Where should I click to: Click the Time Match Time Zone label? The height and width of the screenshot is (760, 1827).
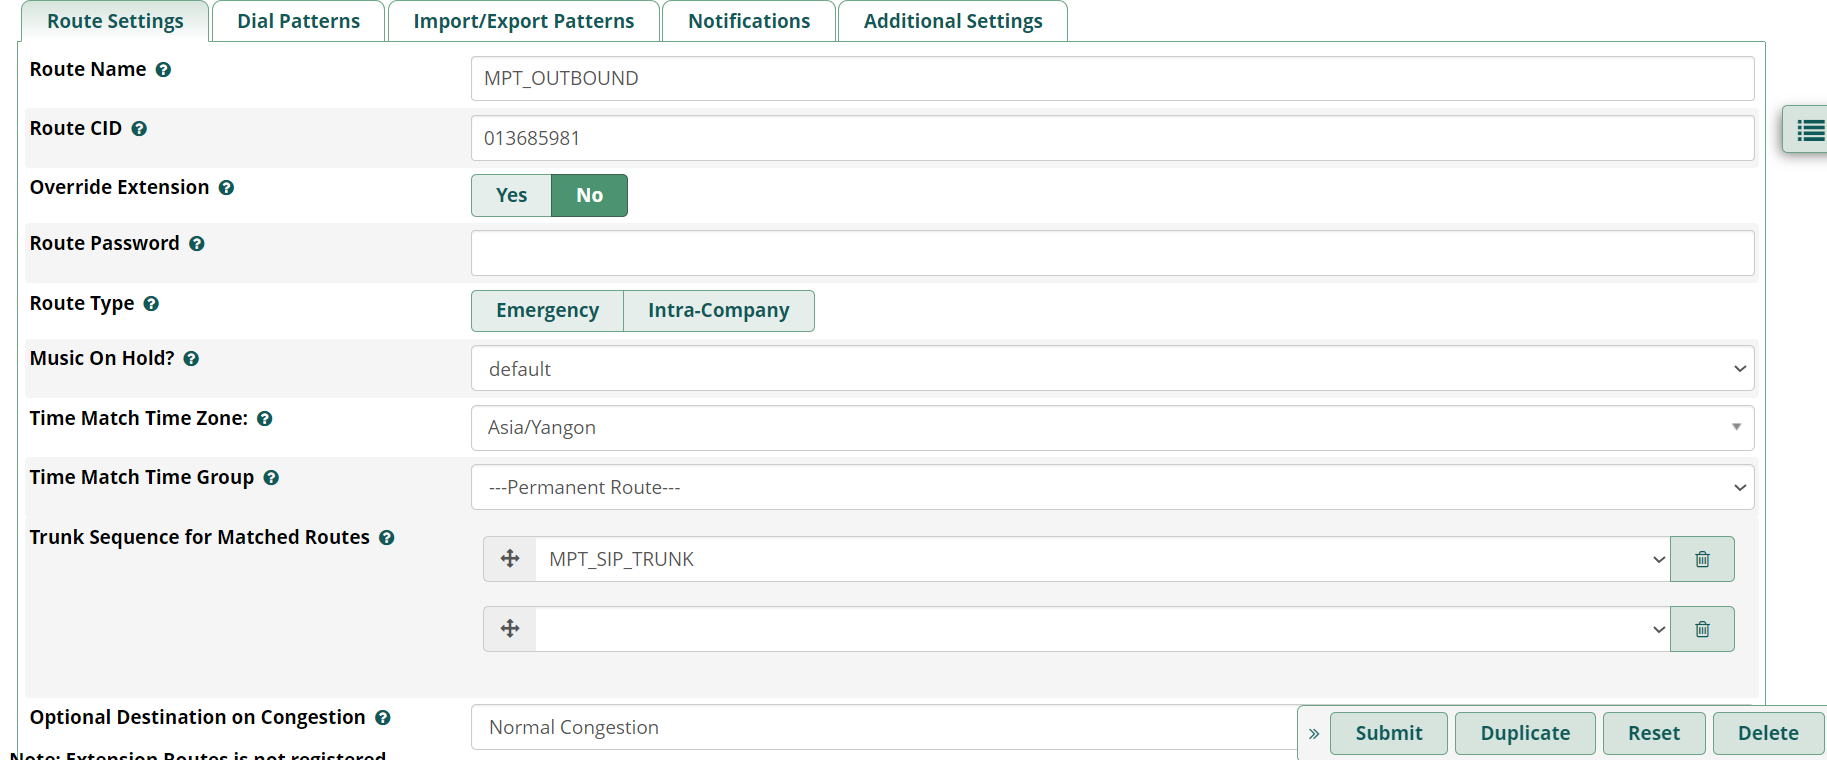click(139, 419)
